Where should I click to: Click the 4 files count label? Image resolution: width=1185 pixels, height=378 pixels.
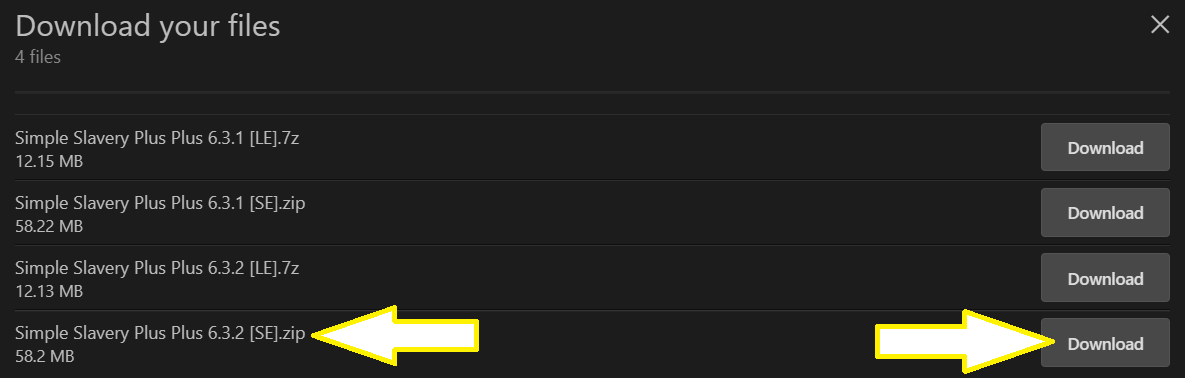(38, 57)
